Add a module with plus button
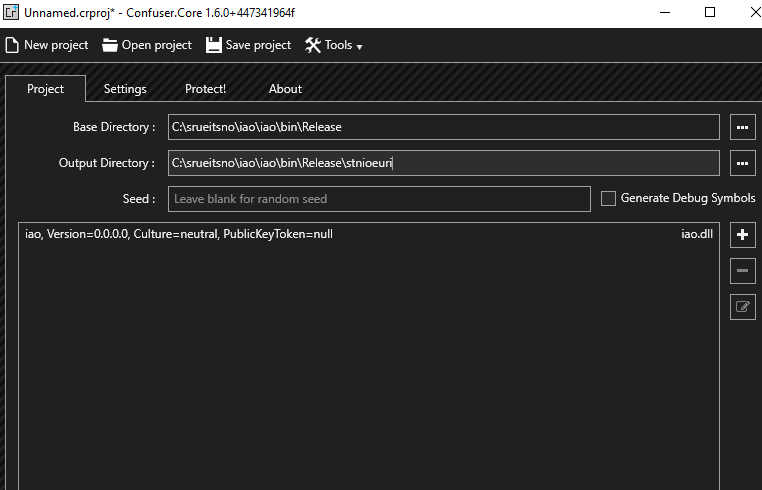The image size is (762, 490). 742,235
